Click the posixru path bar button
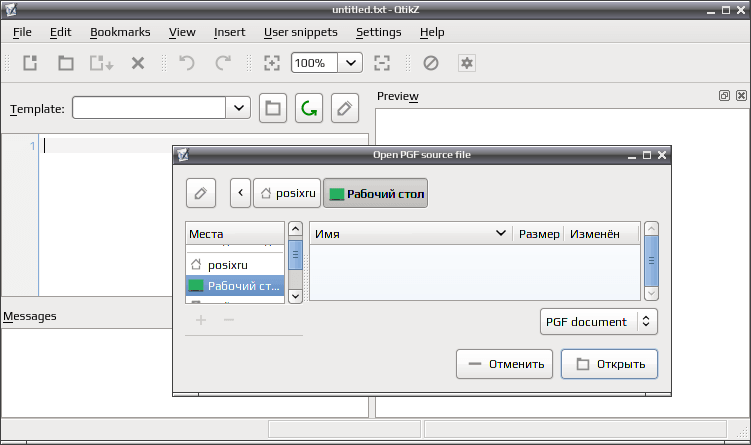Viewport: 751px width, 445px height. point(287,193)
